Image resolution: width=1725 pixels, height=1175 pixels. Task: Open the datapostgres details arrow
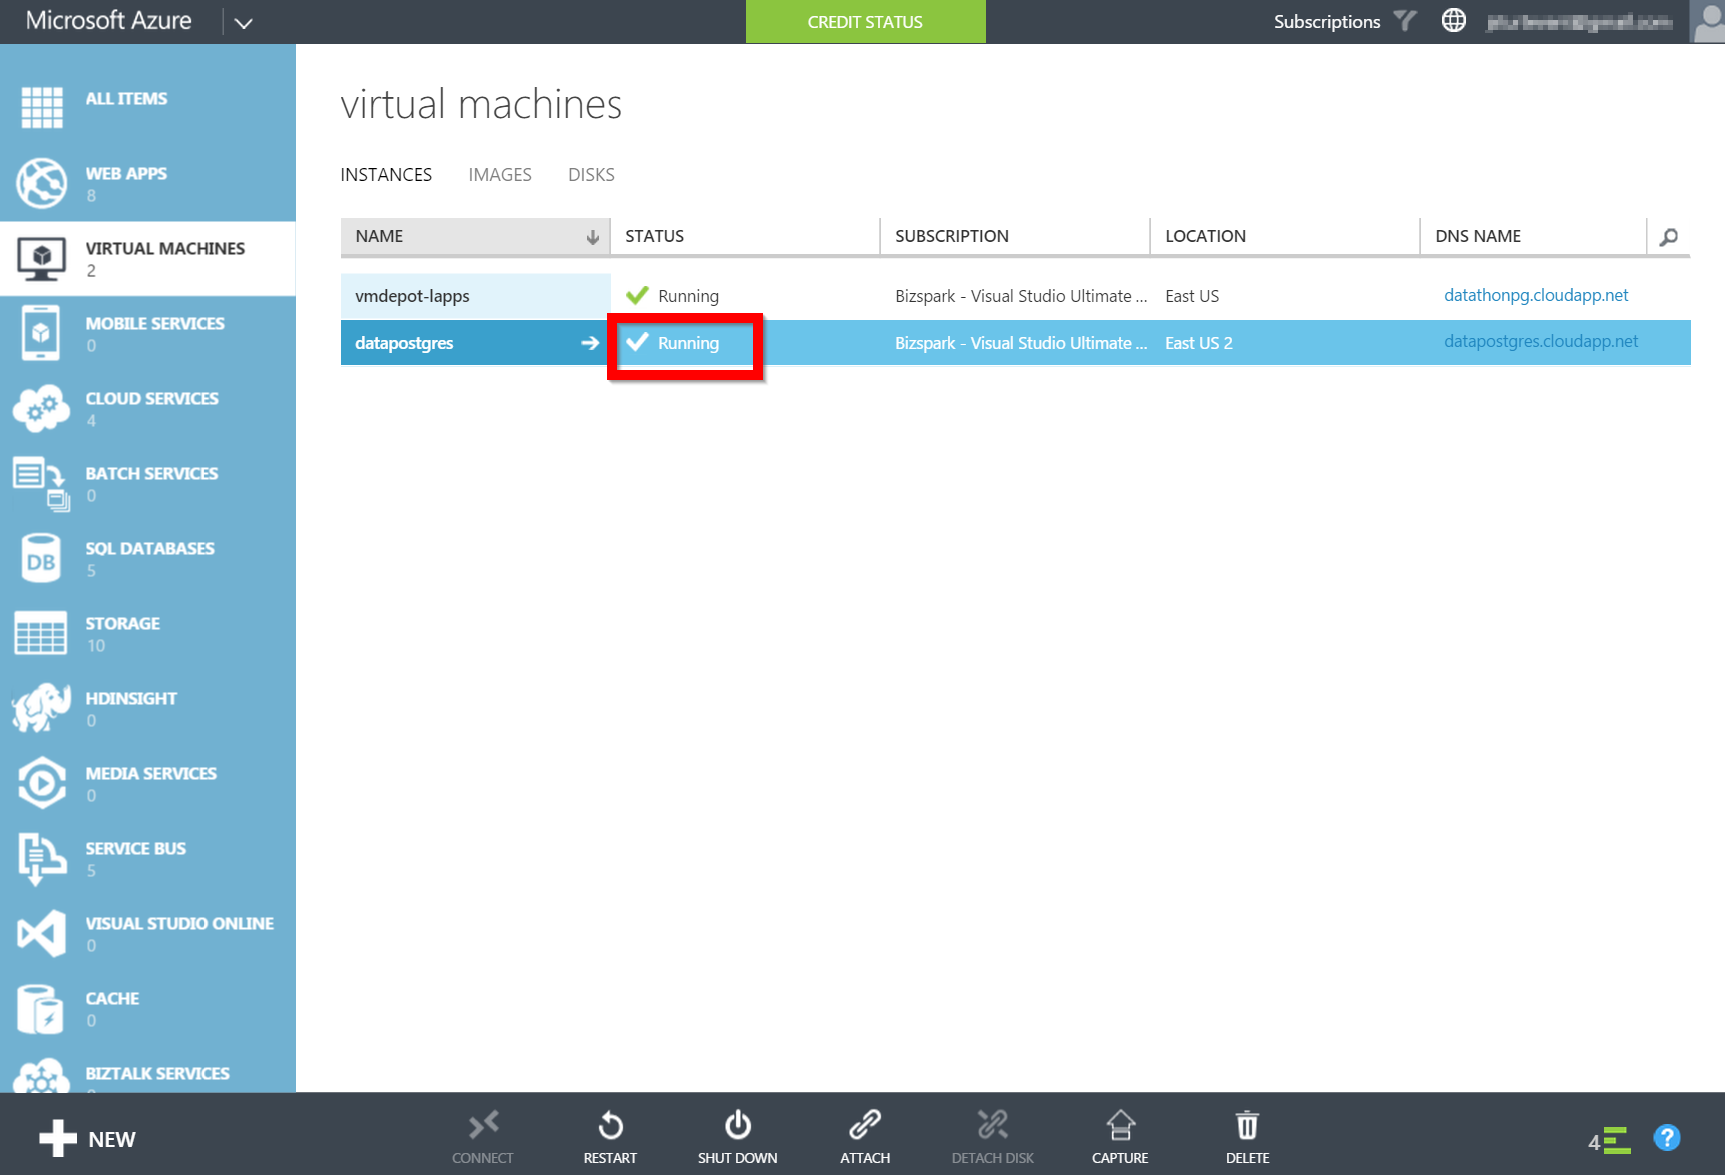(590, 343)
